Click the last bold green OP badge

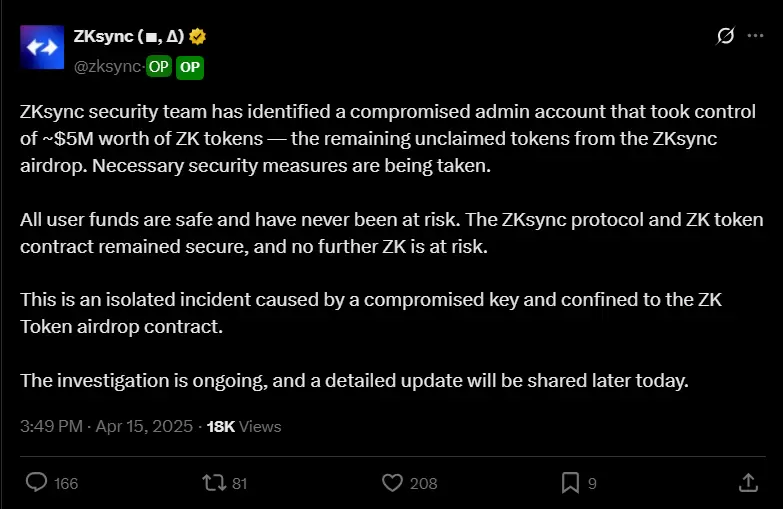pos(190,67)
